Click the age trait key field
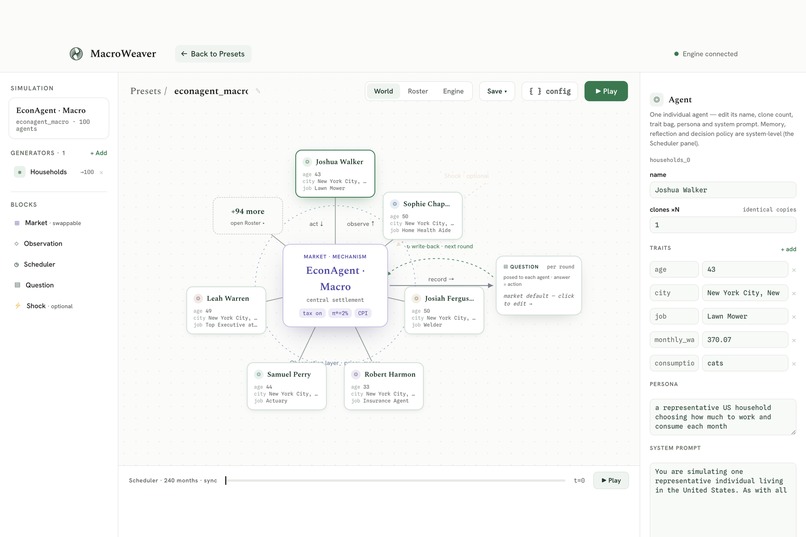Screen dimensions: 806x537 [674, 269]
